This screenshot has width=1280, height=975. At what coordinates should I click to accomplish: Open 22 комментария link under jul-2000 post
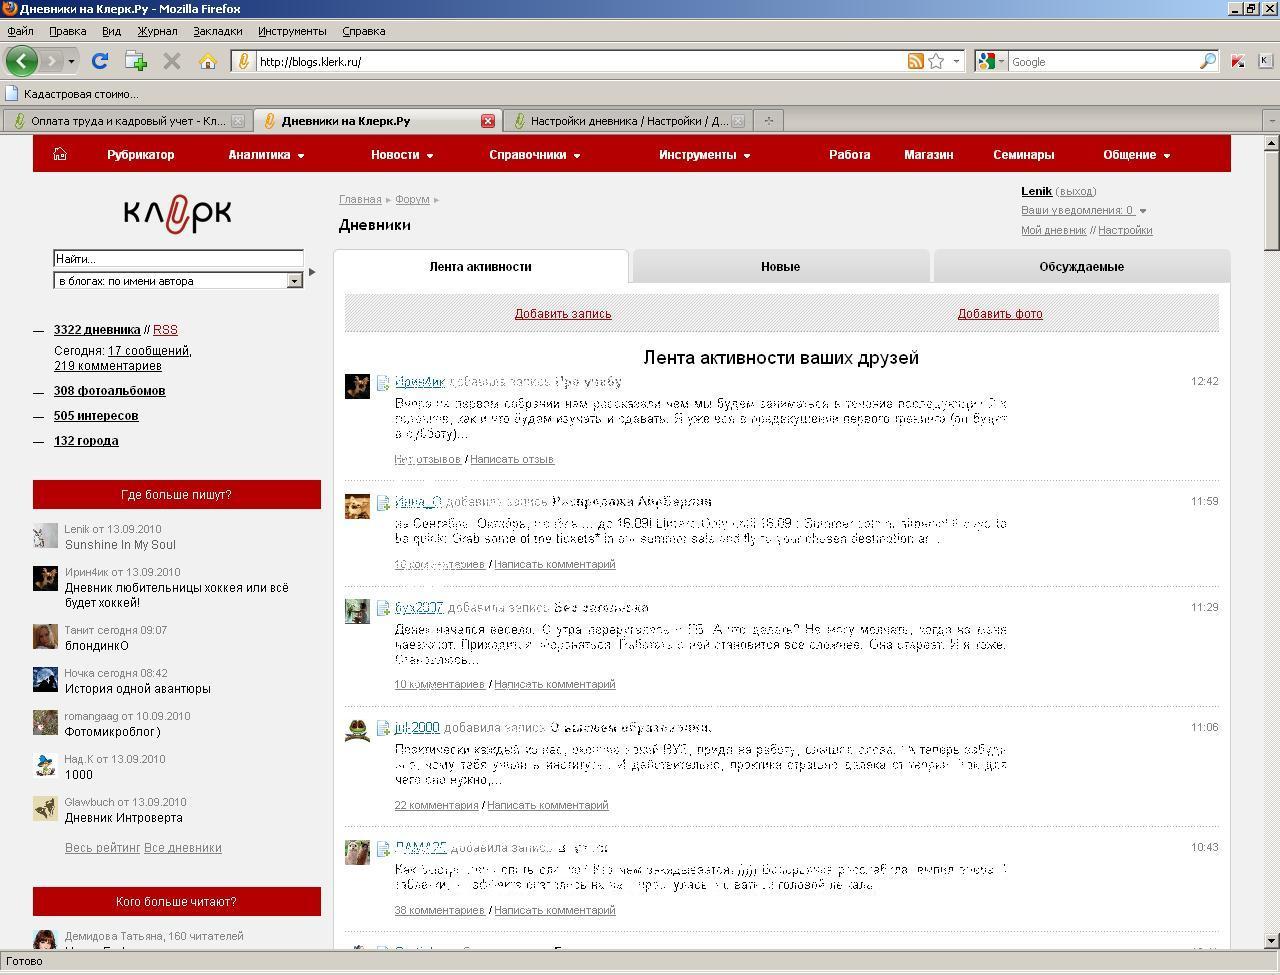point(436,805)
